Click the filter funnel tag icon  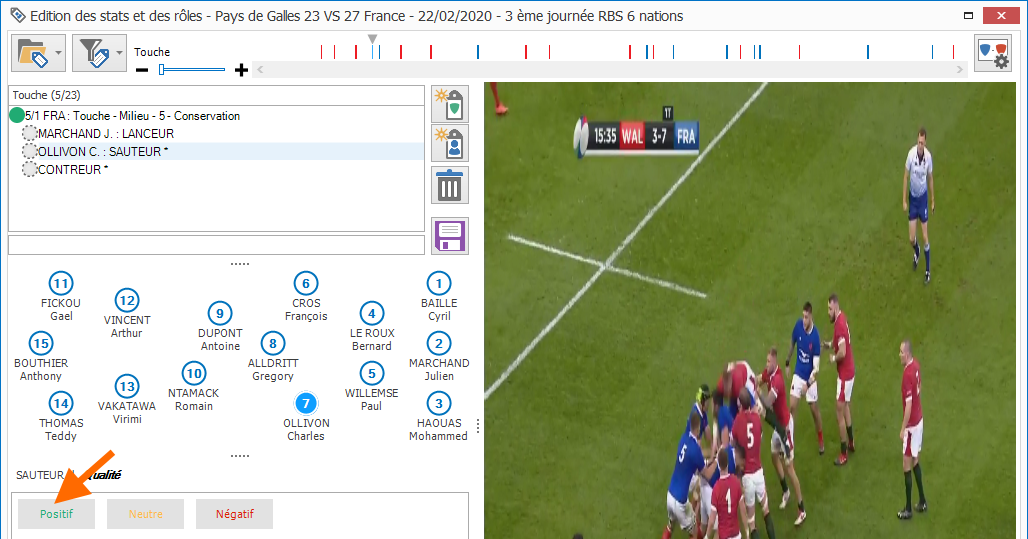(x=92, y=52)
